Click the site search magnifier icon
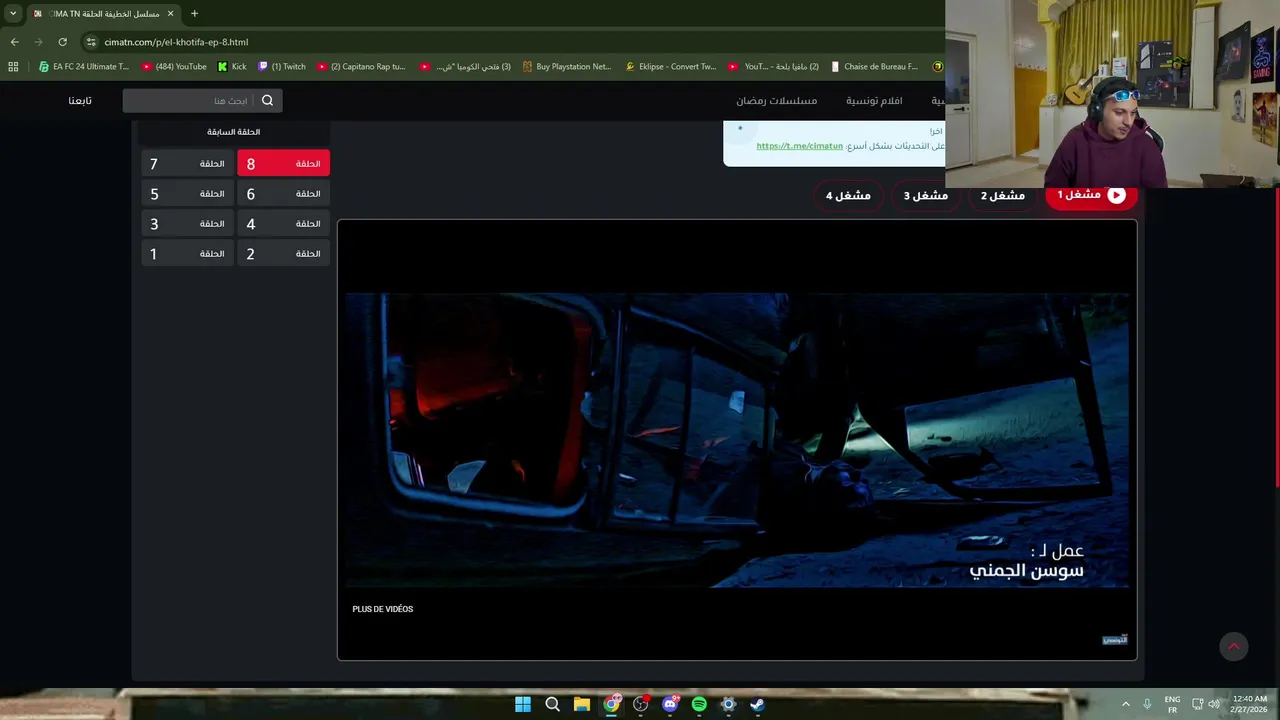This screenshot has width=1280, height=720. coord(267,101)
